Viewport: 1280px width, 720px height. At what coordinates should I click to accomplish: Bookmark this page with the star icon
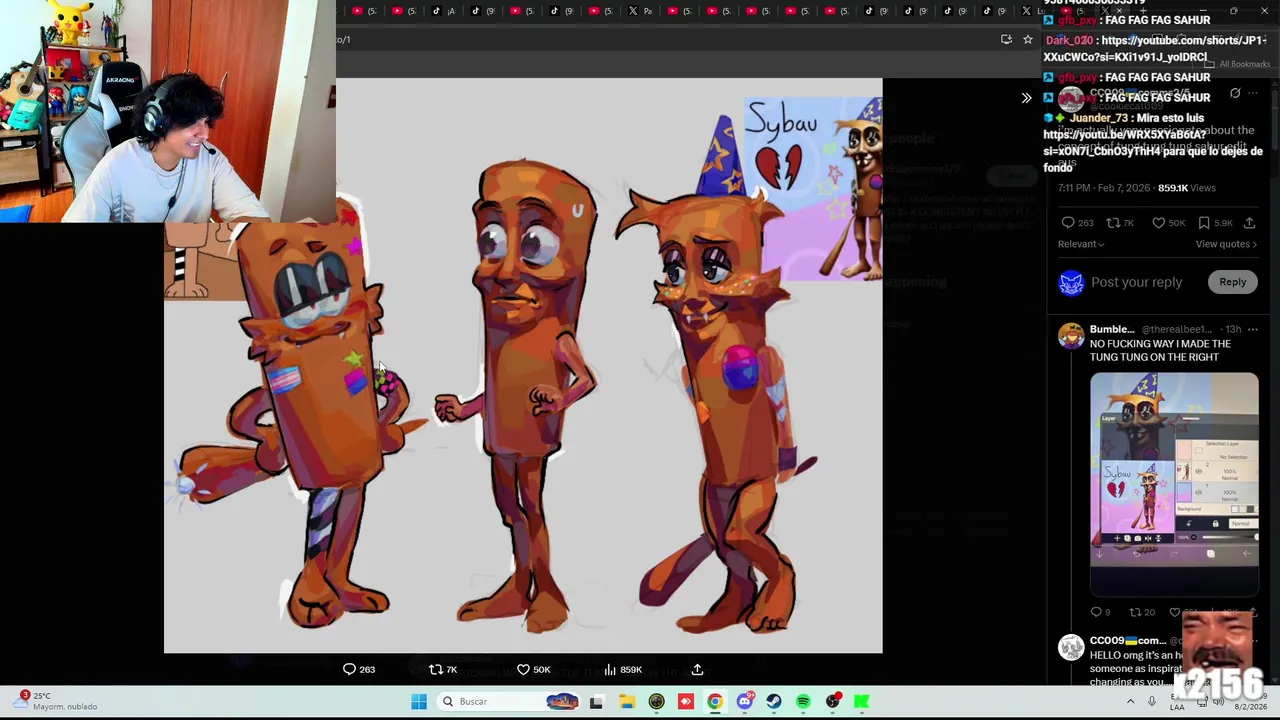pos(1027,39)
